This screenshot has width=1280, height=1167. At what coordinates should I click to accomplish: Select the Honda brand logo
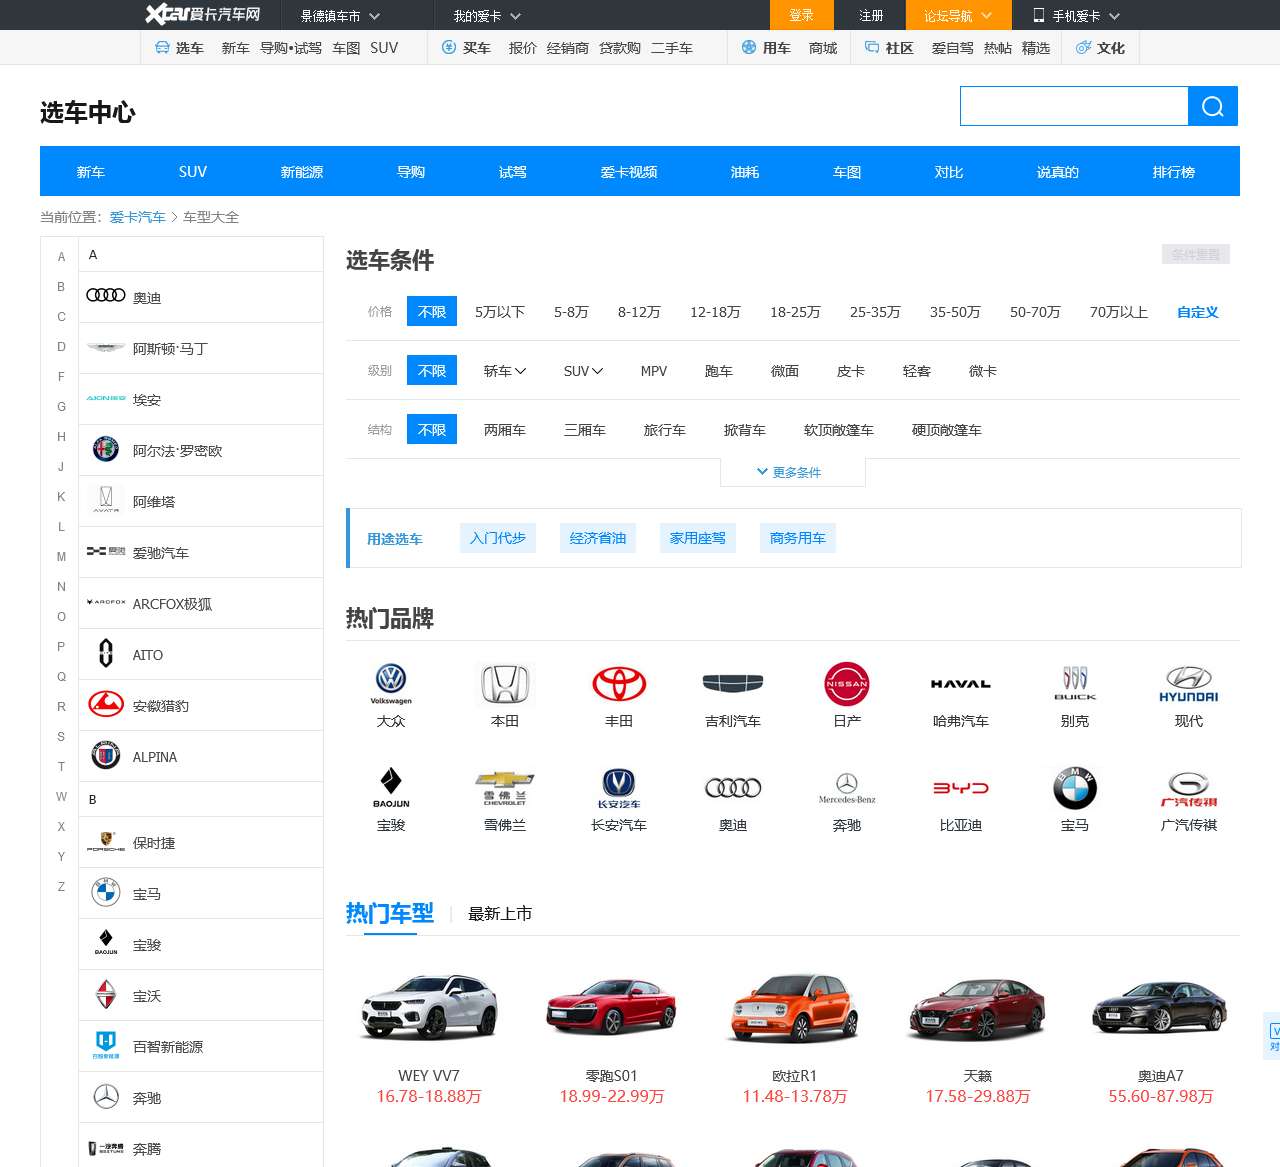coord(505,684)
